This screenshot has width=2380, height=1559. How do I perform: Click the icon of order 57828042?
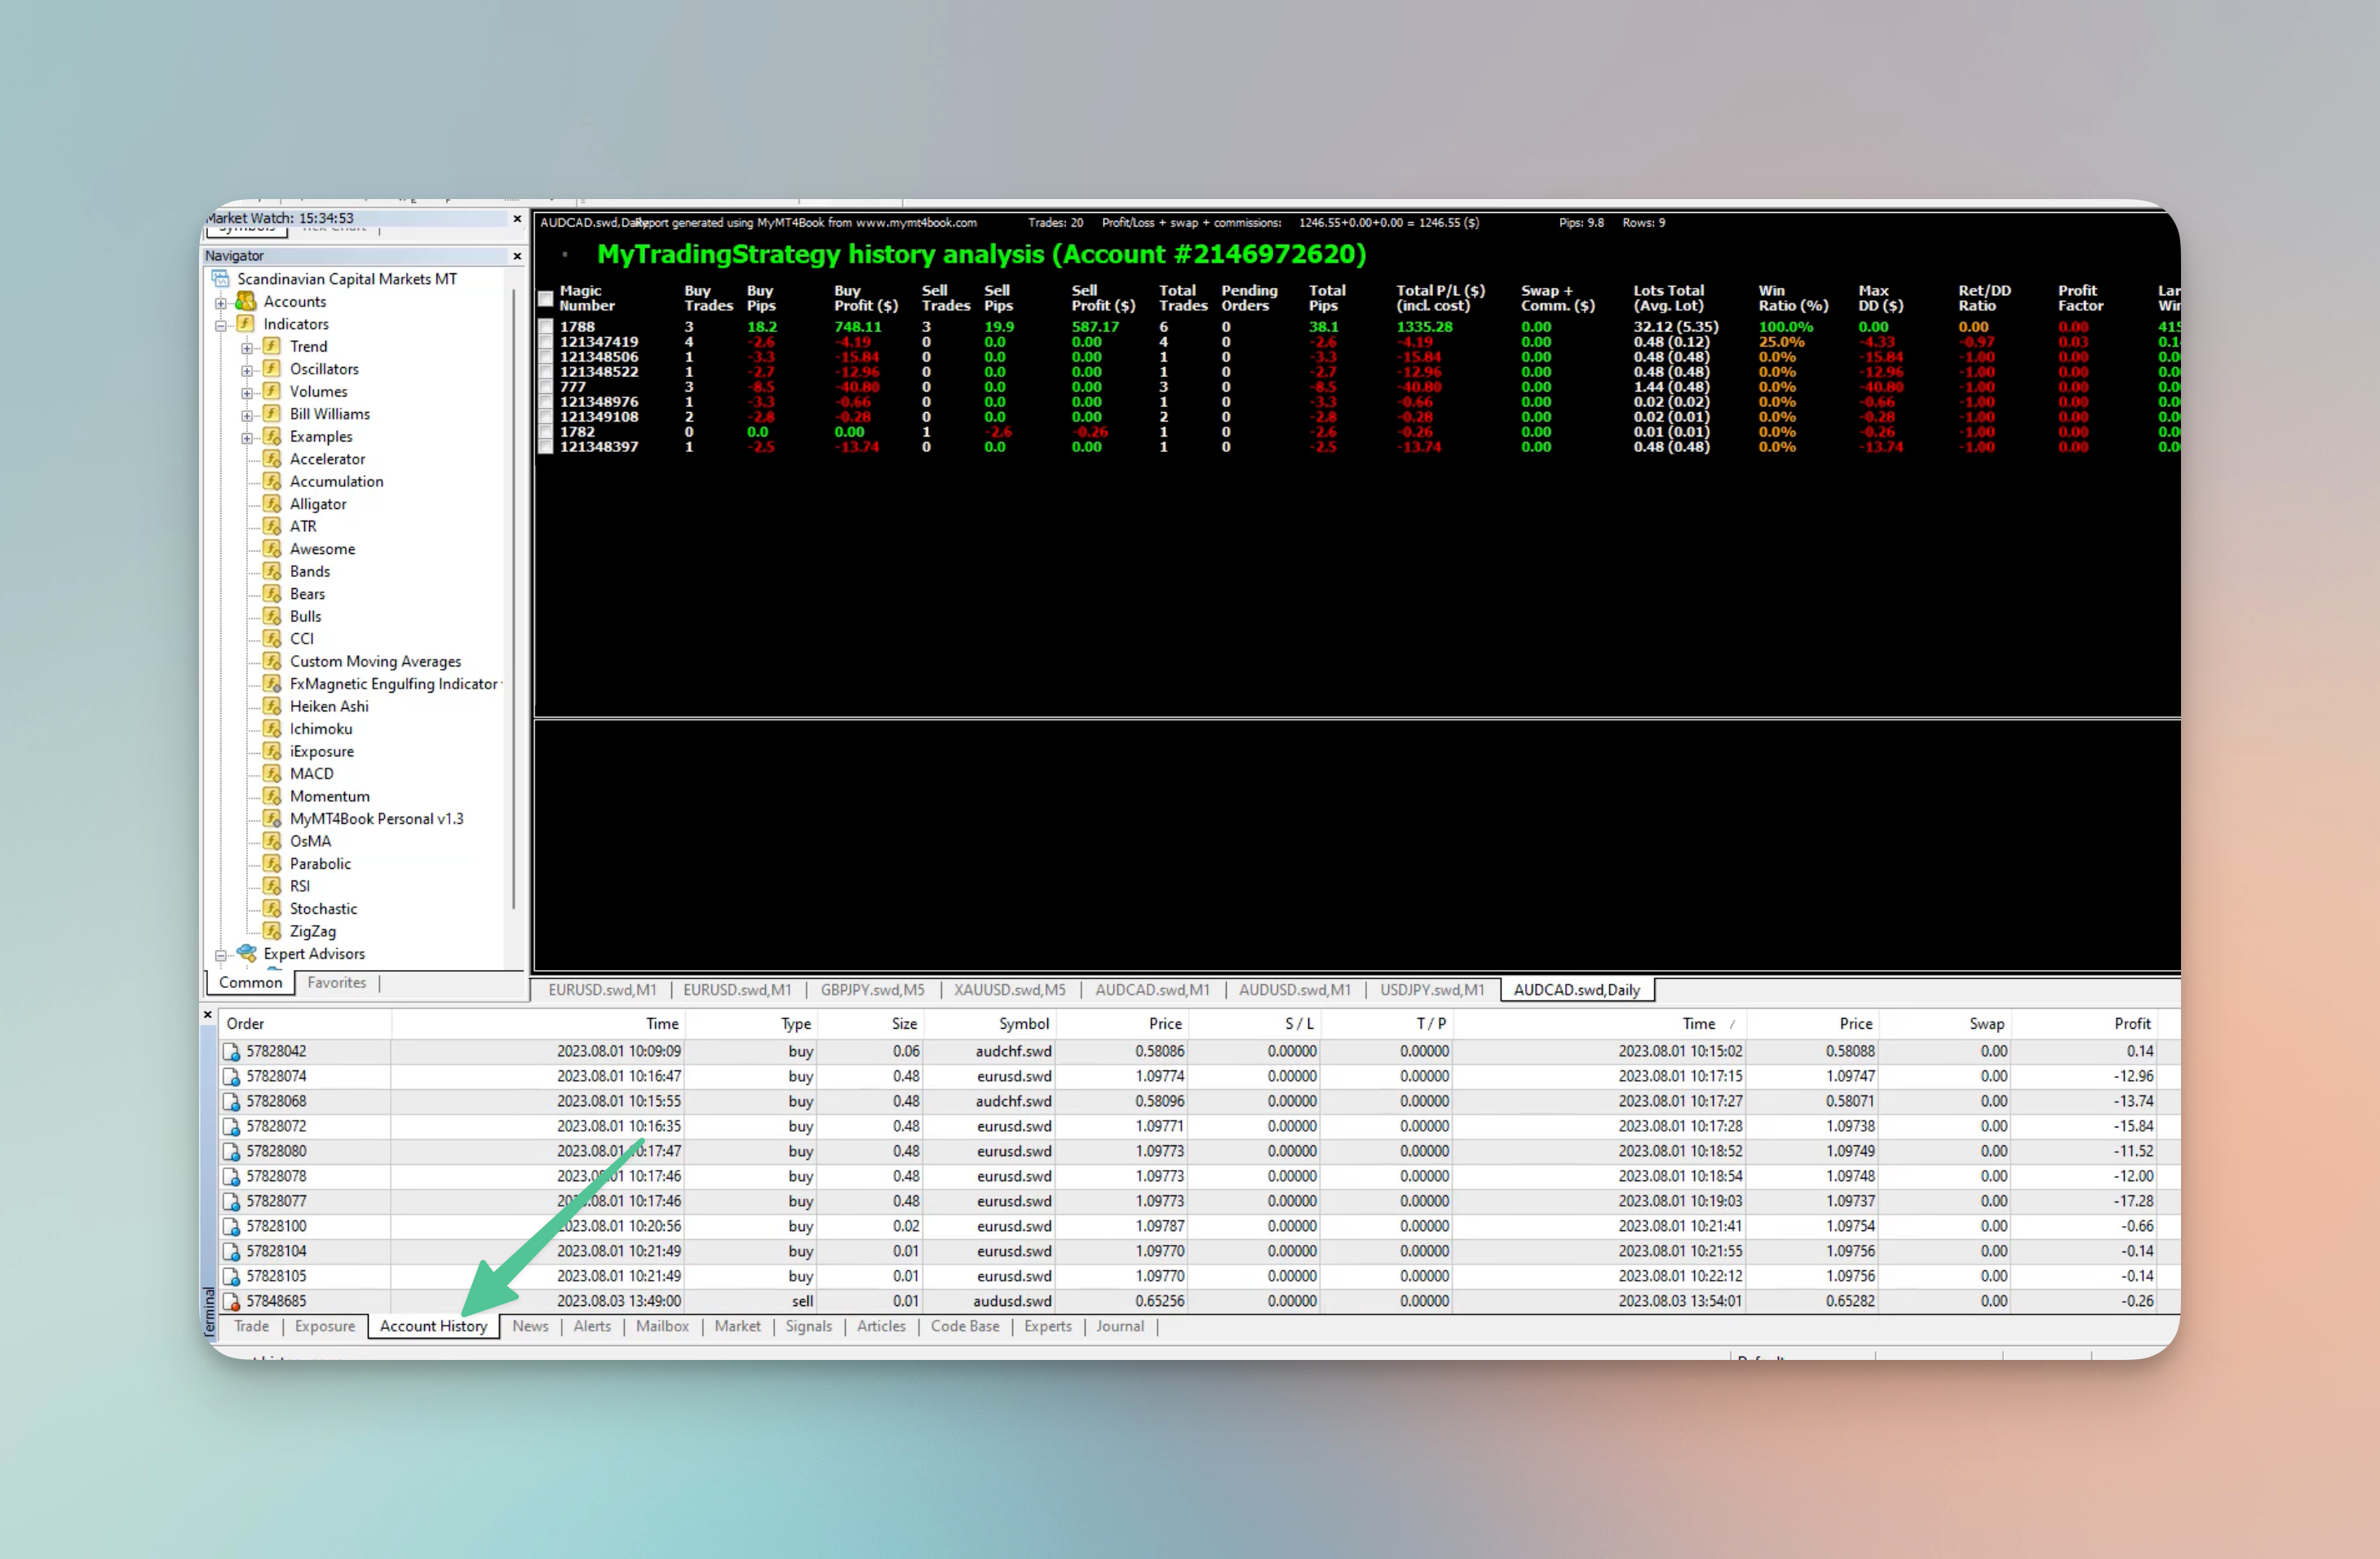(x=231, y=1052)
